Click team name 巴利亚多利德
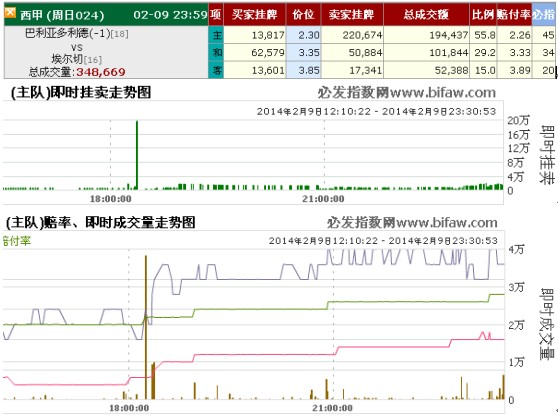 pyautogui.click(x=57, y=33)
